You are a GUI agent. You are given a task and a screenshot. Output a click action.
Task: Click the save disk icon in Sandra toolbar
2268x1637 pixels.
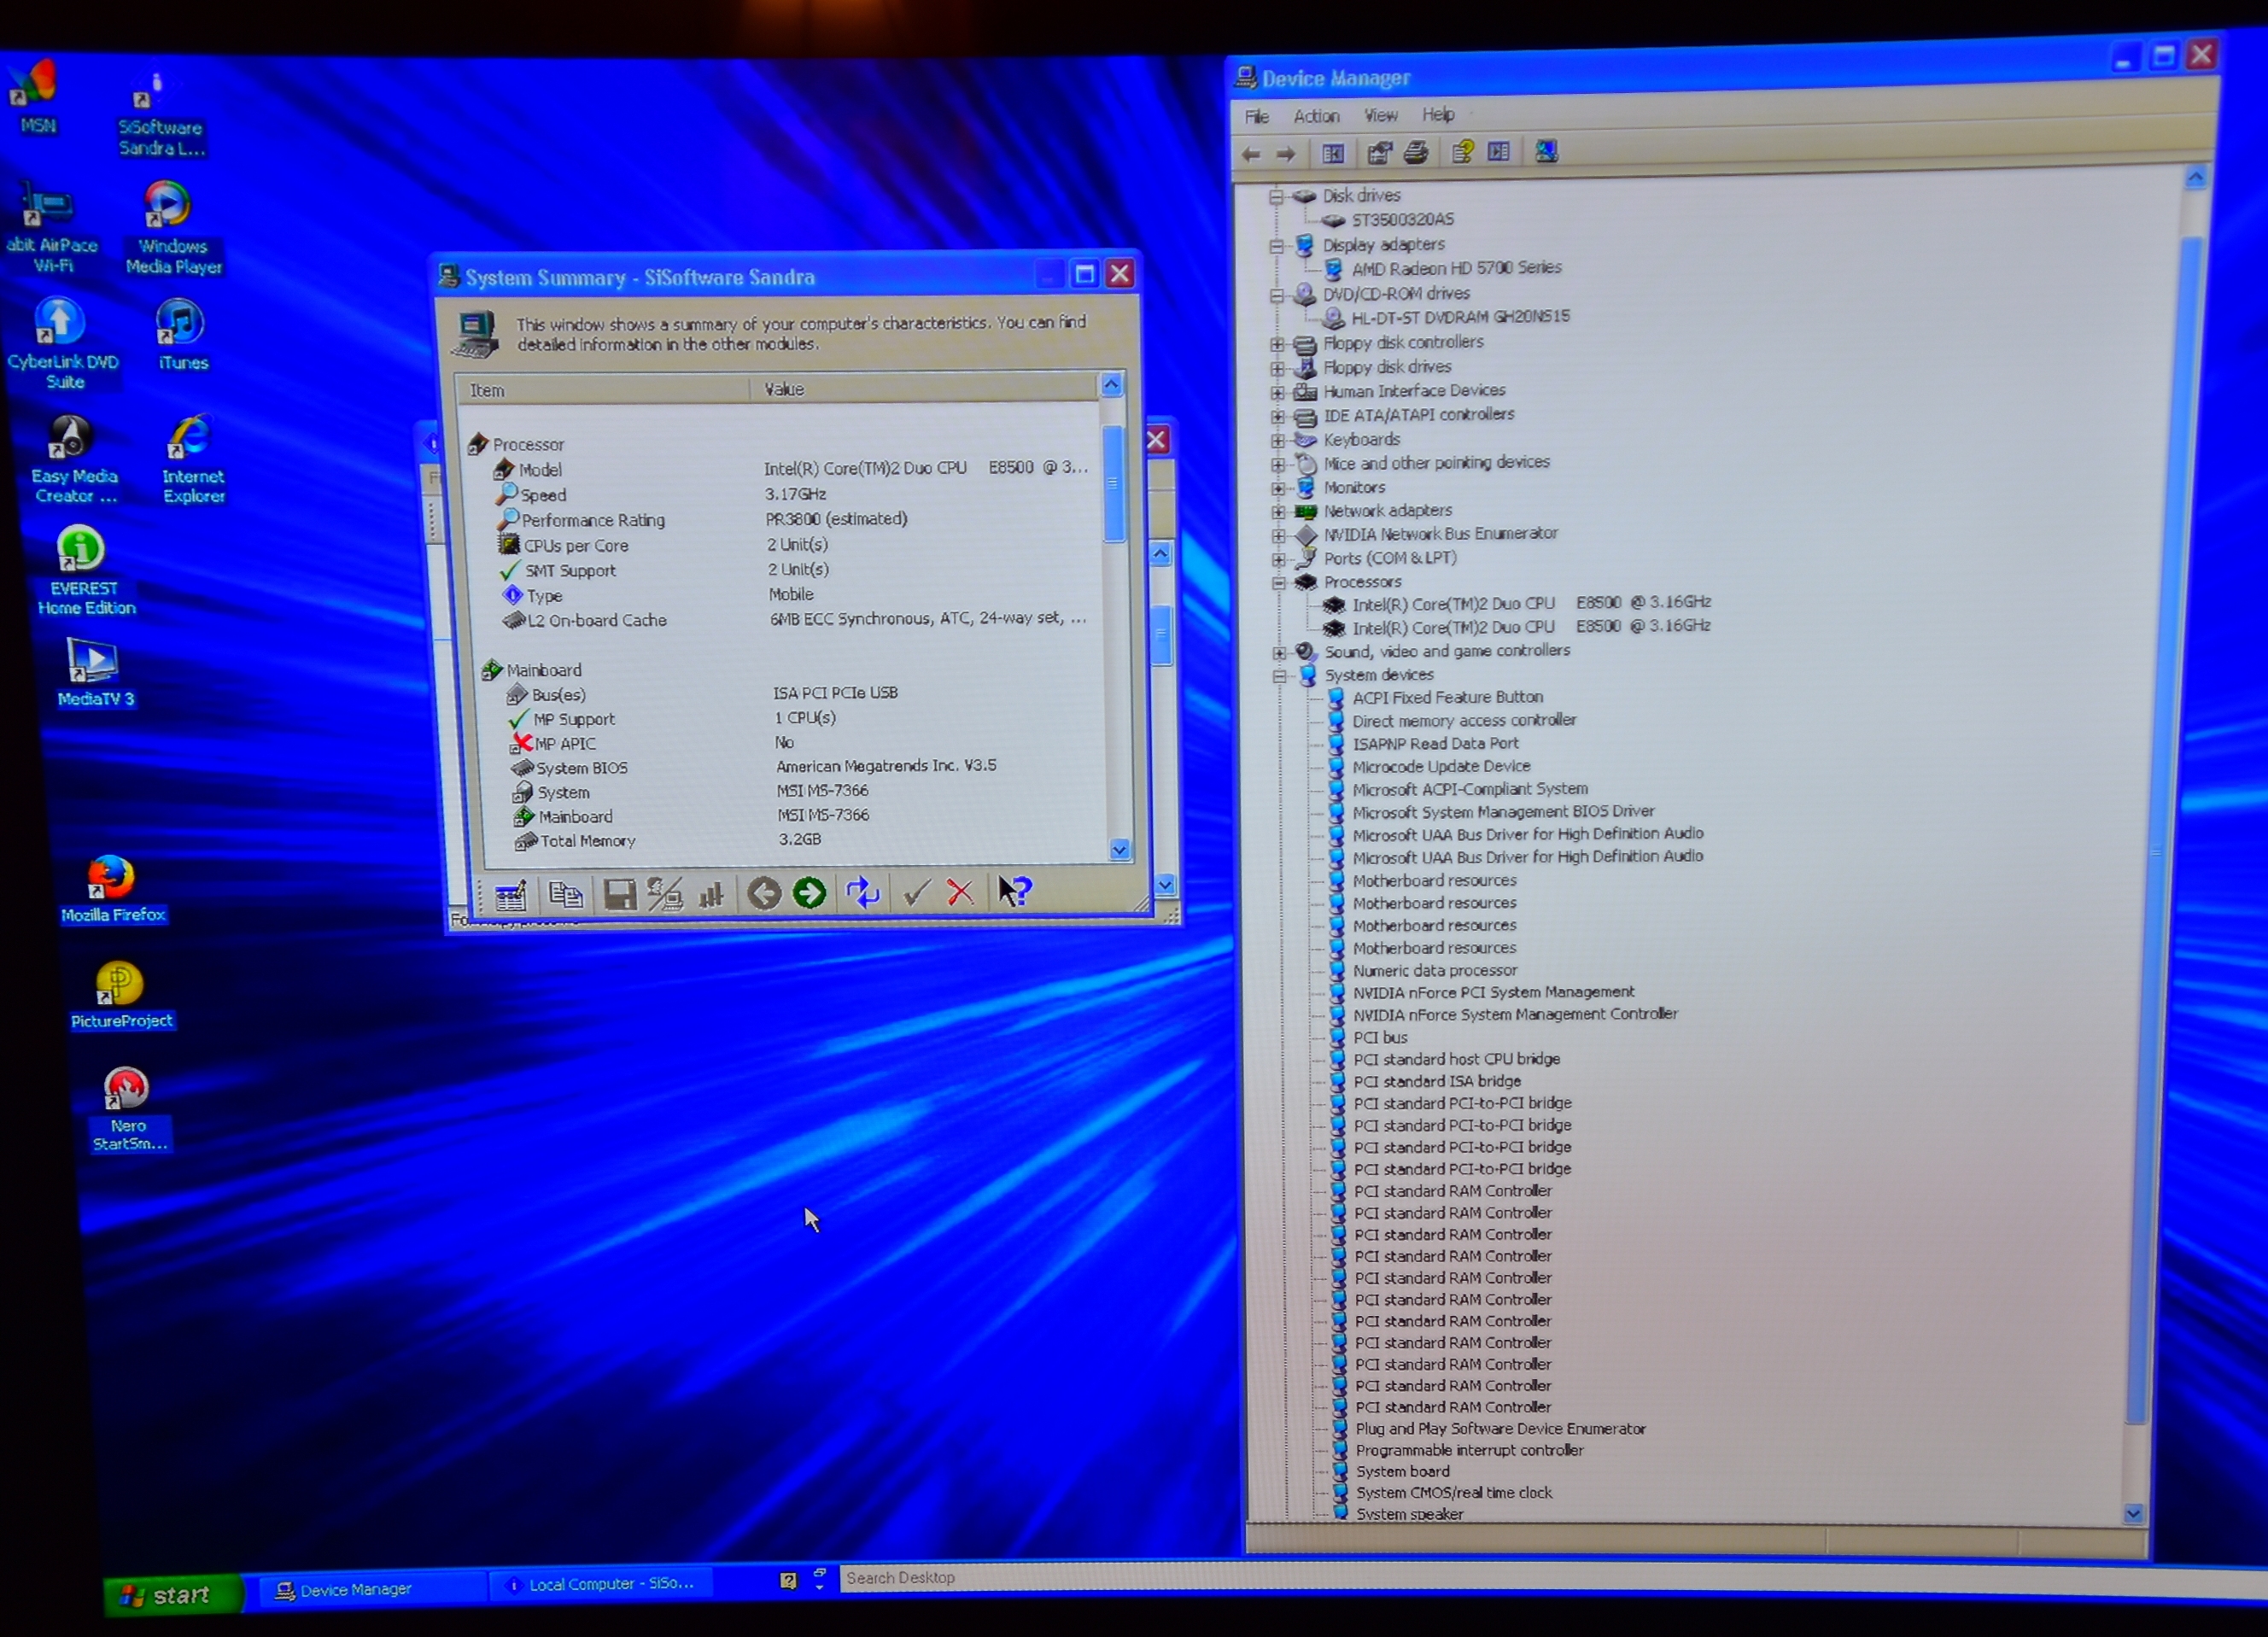point(619,894)
